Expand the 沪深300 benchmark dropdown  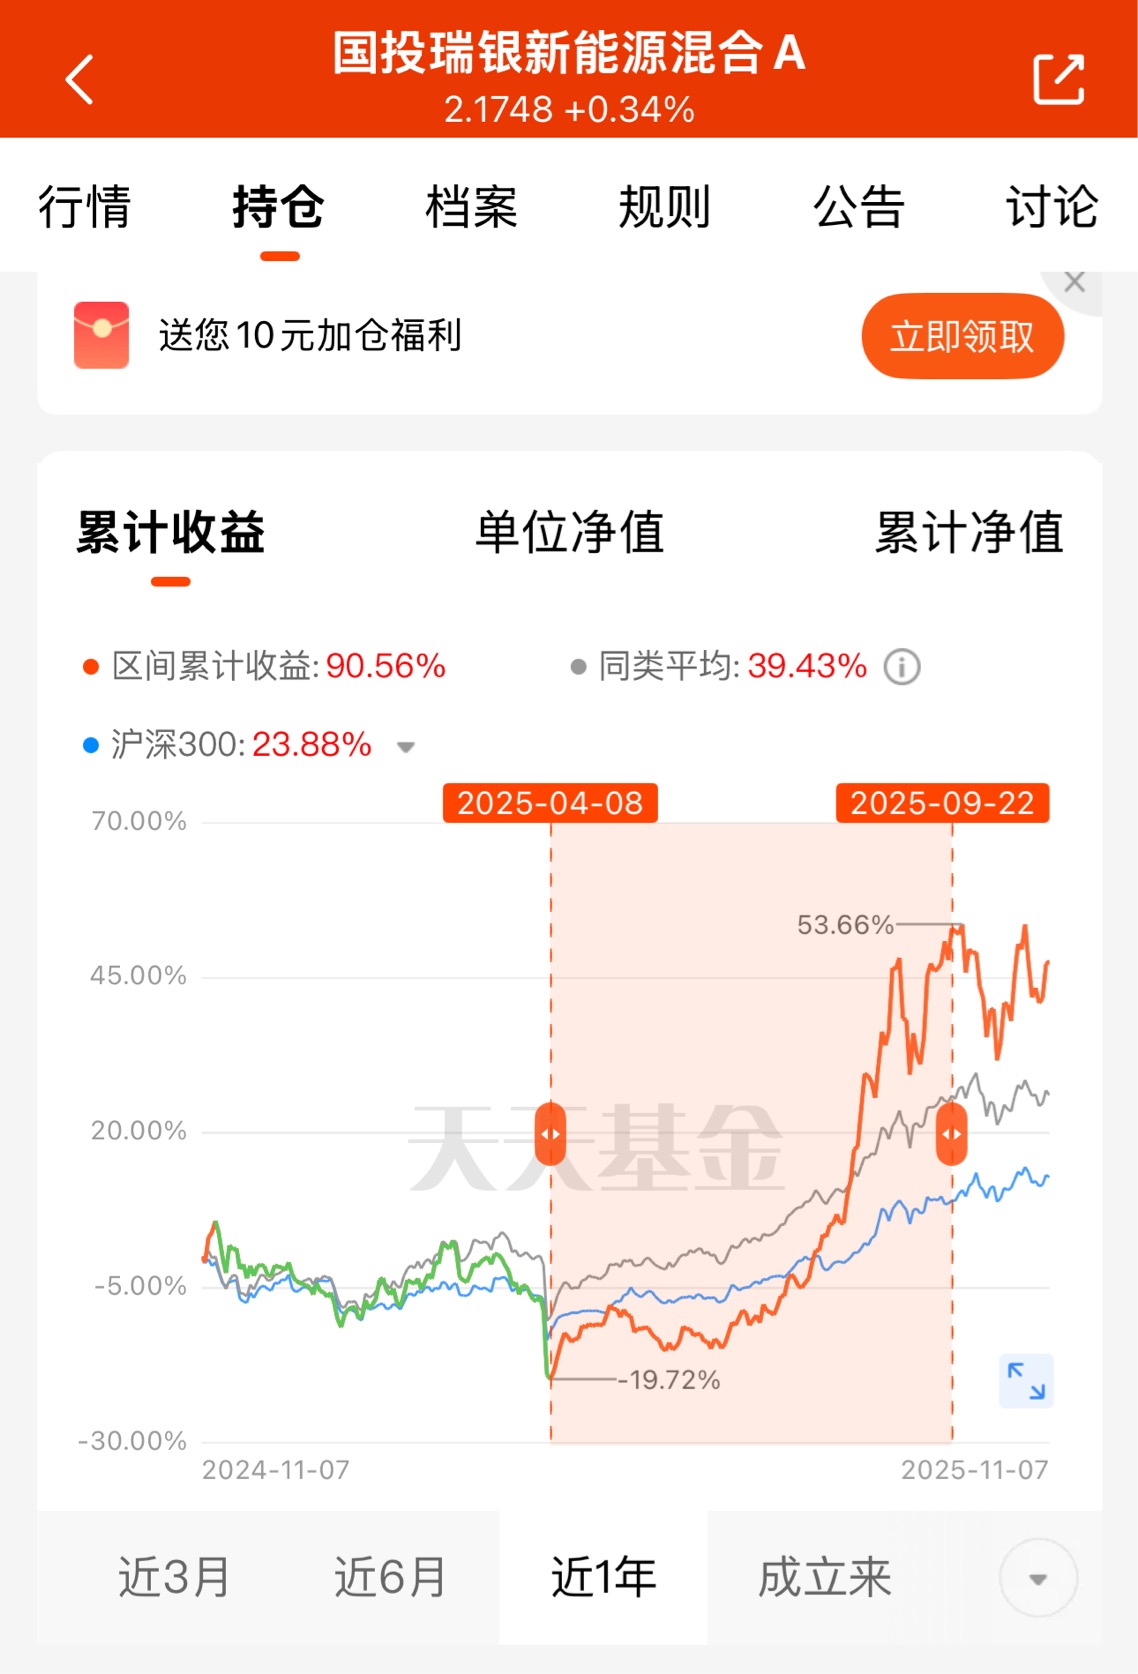[406, 747]
